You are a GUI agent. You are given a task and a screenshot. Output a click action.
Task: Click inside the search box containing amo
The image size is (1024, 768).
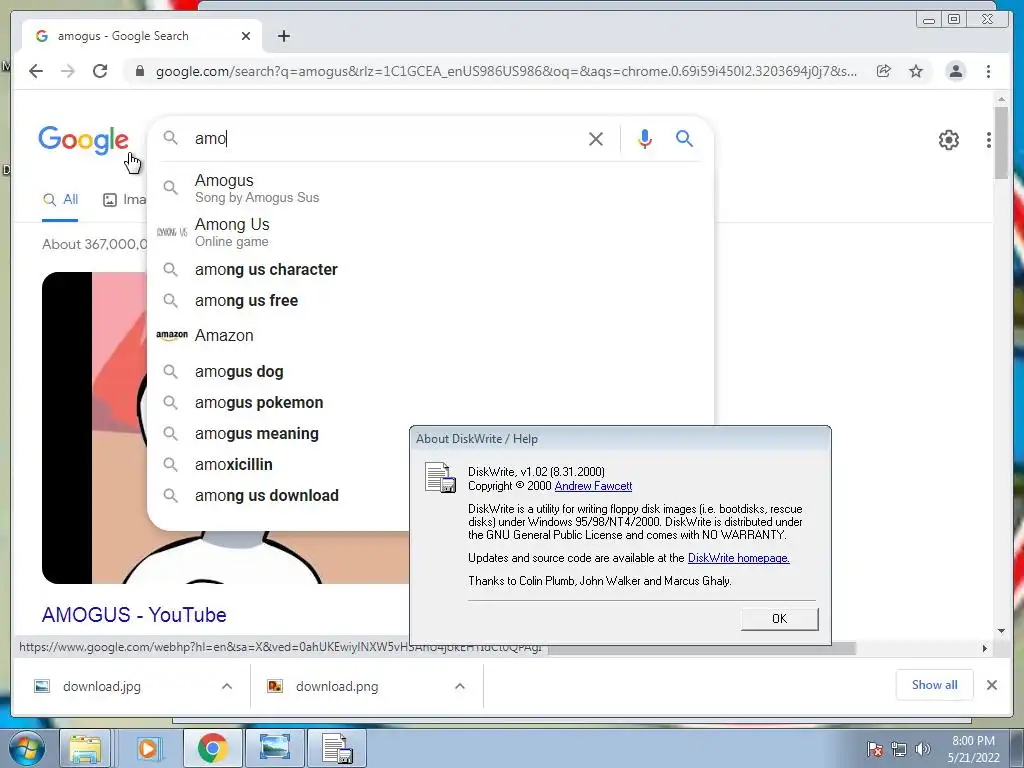[385, 138]
